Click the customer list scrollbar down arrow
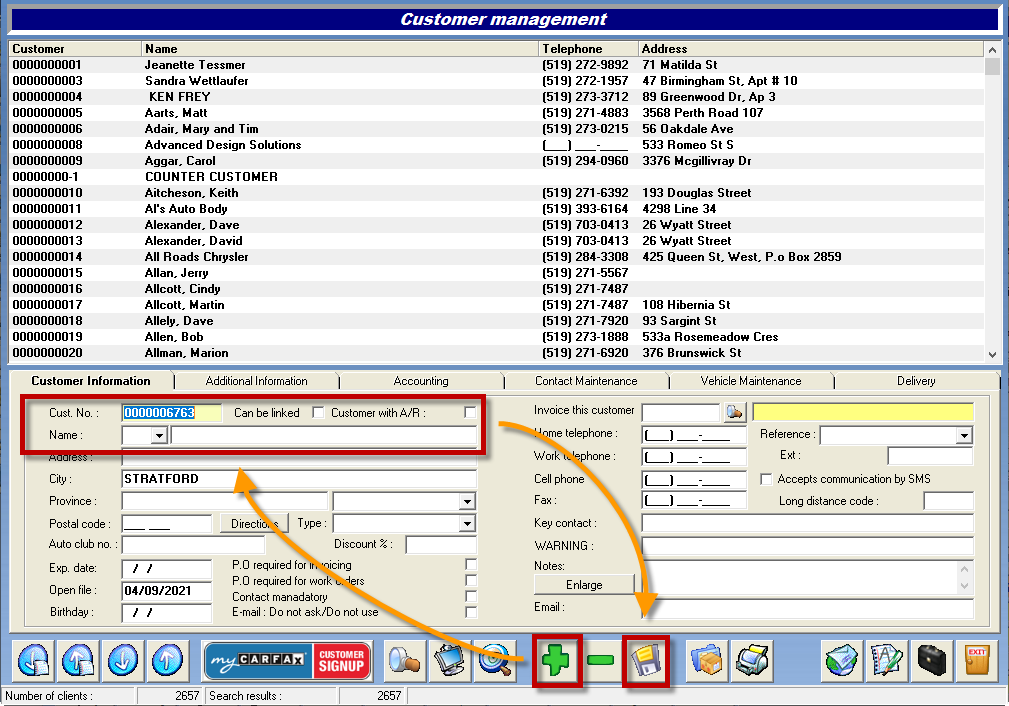This screenshot has height=706, width=1009. [x=992, y=355]
